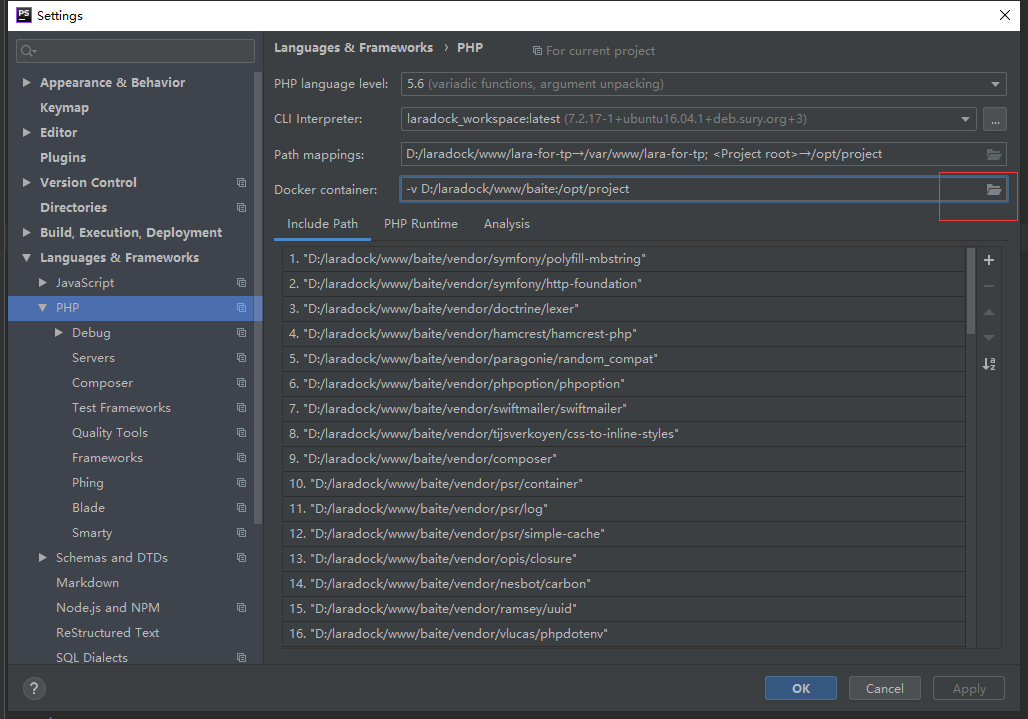
Task: Open Composer settings page
Action: tap(102, 383)
